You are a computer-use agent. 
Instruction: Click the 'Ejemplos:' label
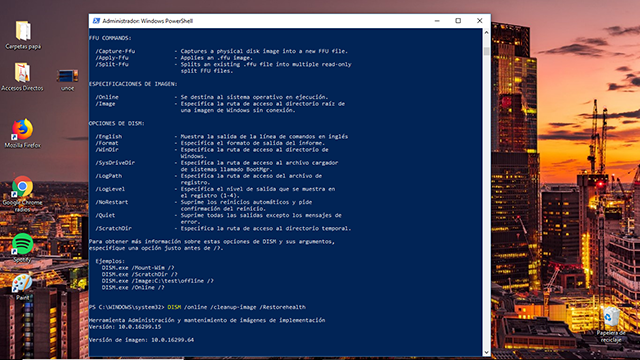pyautogui.click(x=110, y=261)
